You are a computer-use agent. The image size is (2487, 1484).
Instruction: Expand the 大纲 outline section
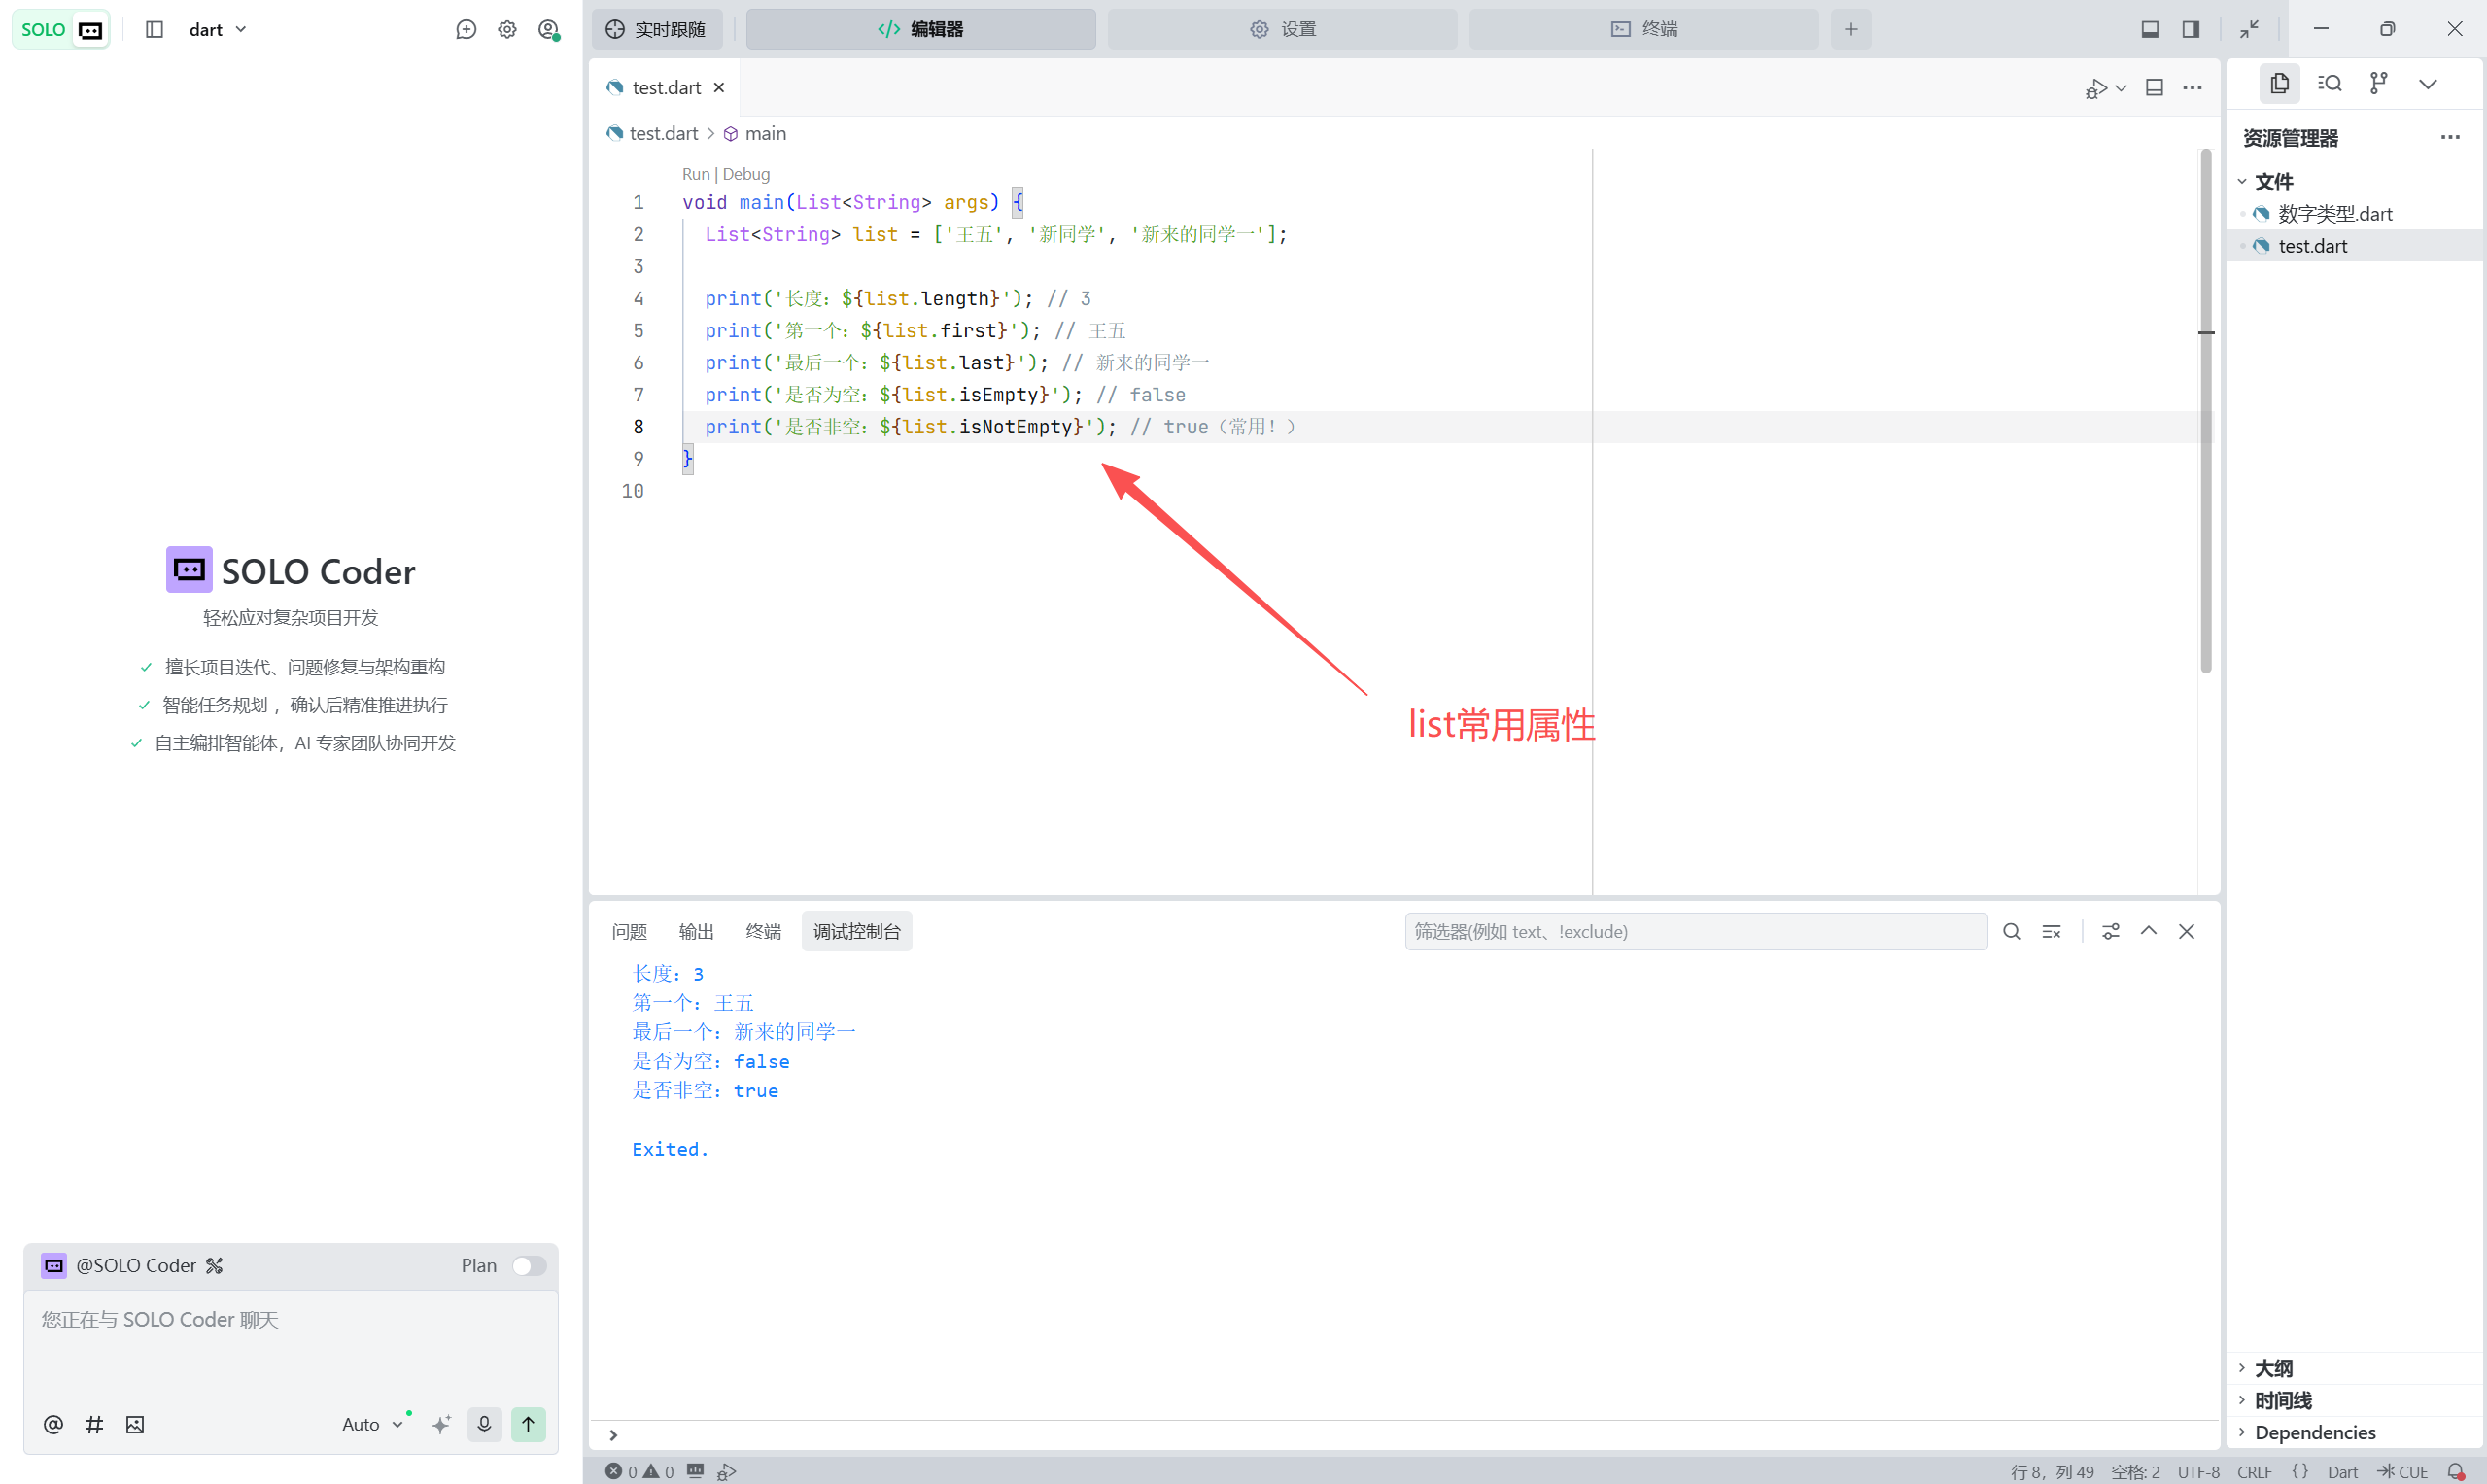2272,1367
